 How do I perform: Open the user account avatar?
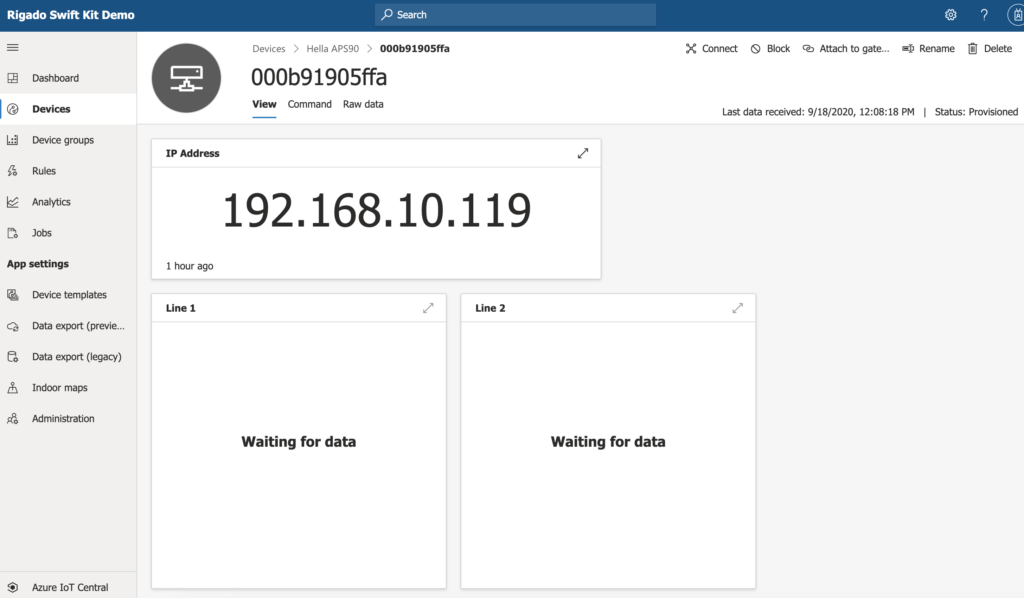[x=1016, y=14]
